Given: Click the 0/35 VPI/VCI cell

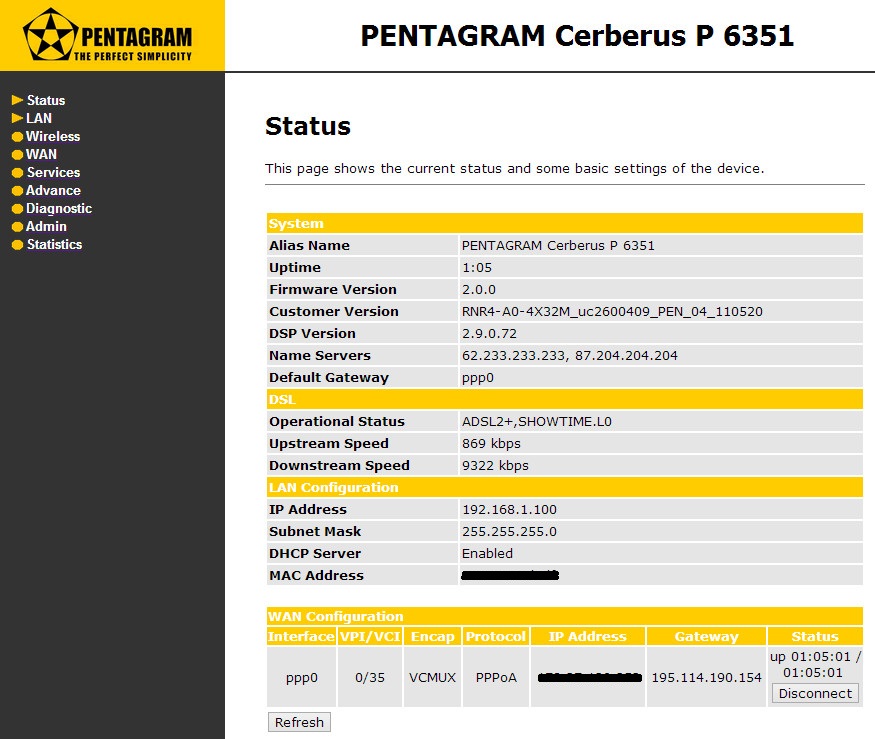Looking at the screenshot, I should (370, 677).
